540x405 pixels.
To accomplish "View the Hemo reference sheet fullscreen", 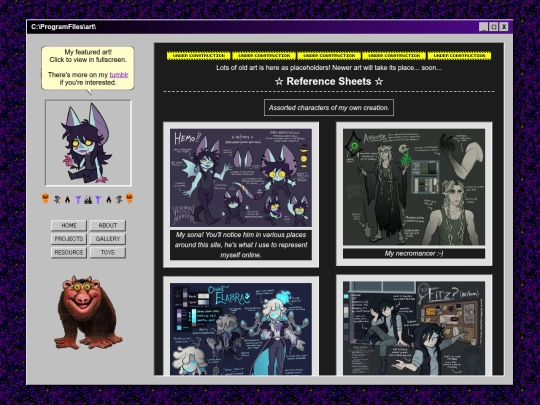I will coord(241,178).
